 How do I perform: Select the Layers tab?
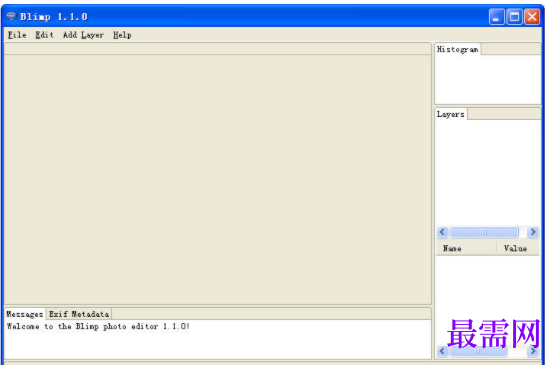(x=451, y=114)
